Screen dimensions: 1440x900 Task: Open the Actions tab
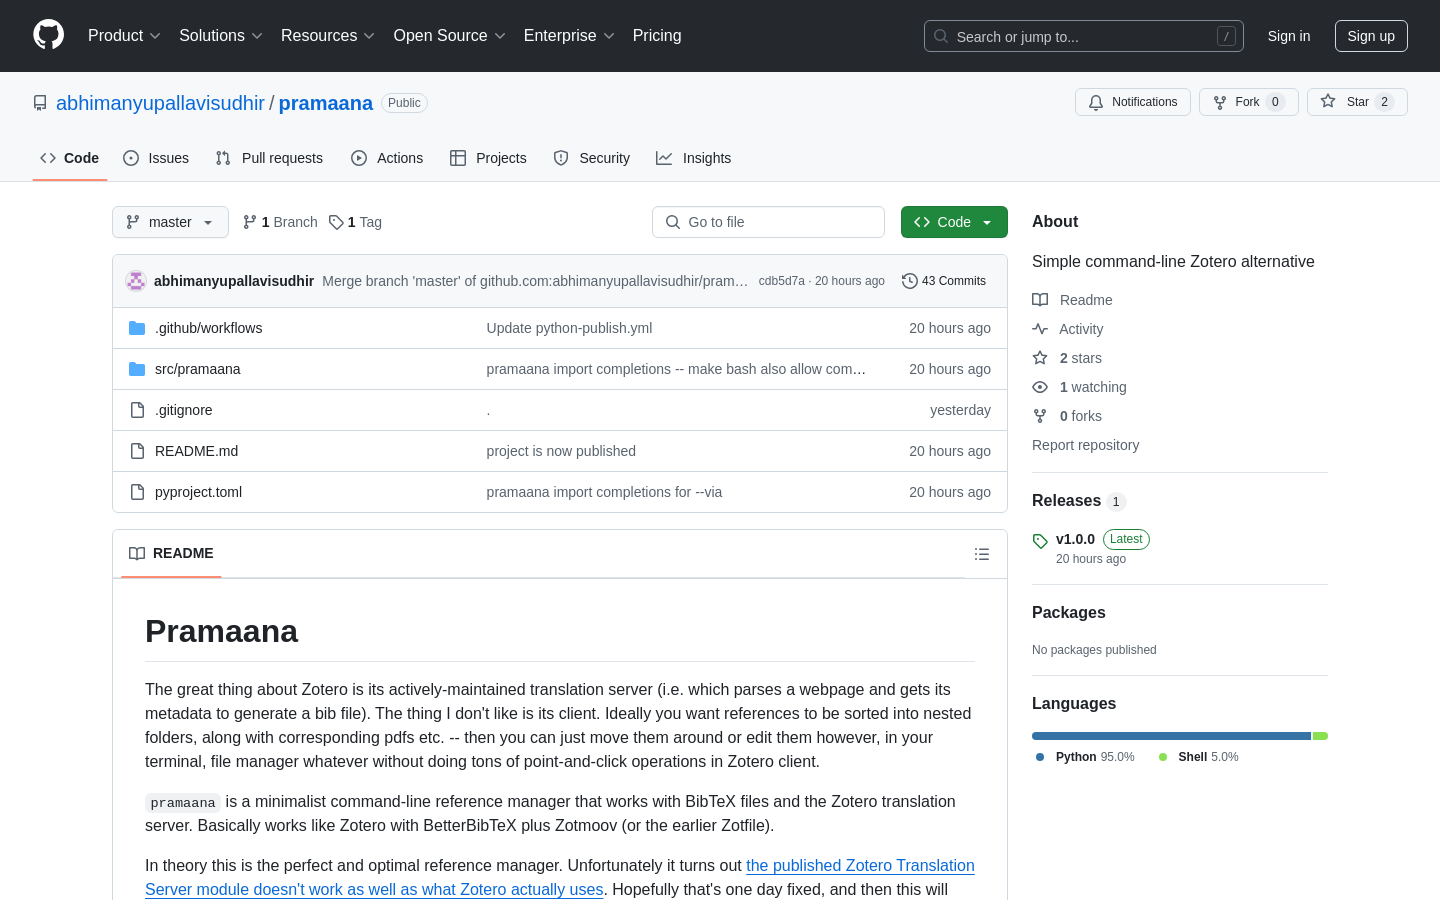point(387,158)
